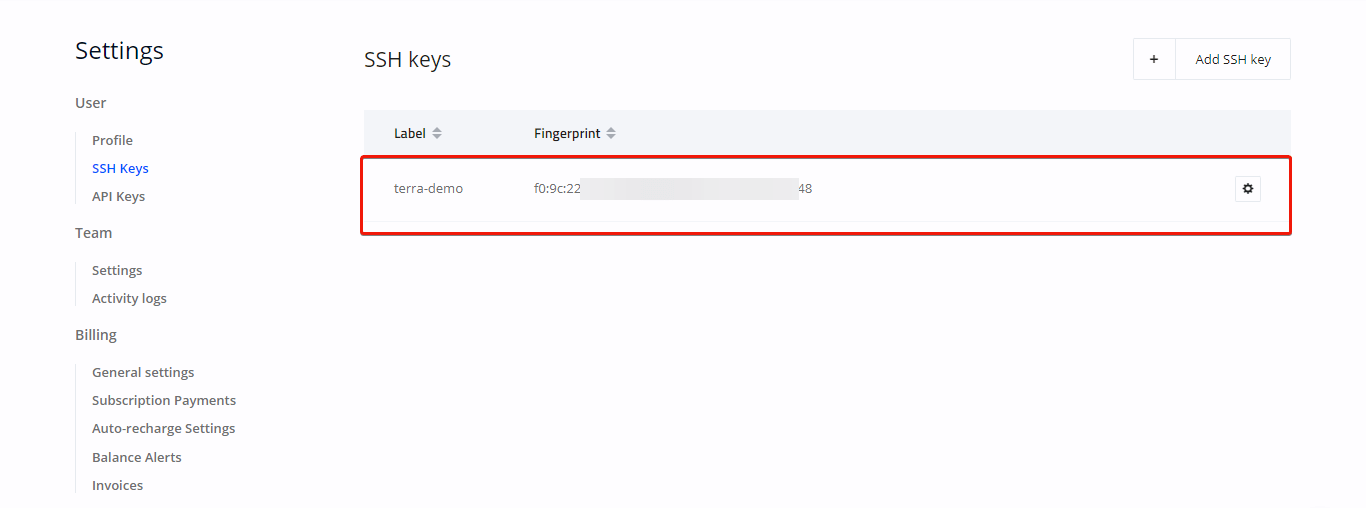Click the Fingerprint column header text
This screenshot has width=1366, height=508.
coord(567,133)
